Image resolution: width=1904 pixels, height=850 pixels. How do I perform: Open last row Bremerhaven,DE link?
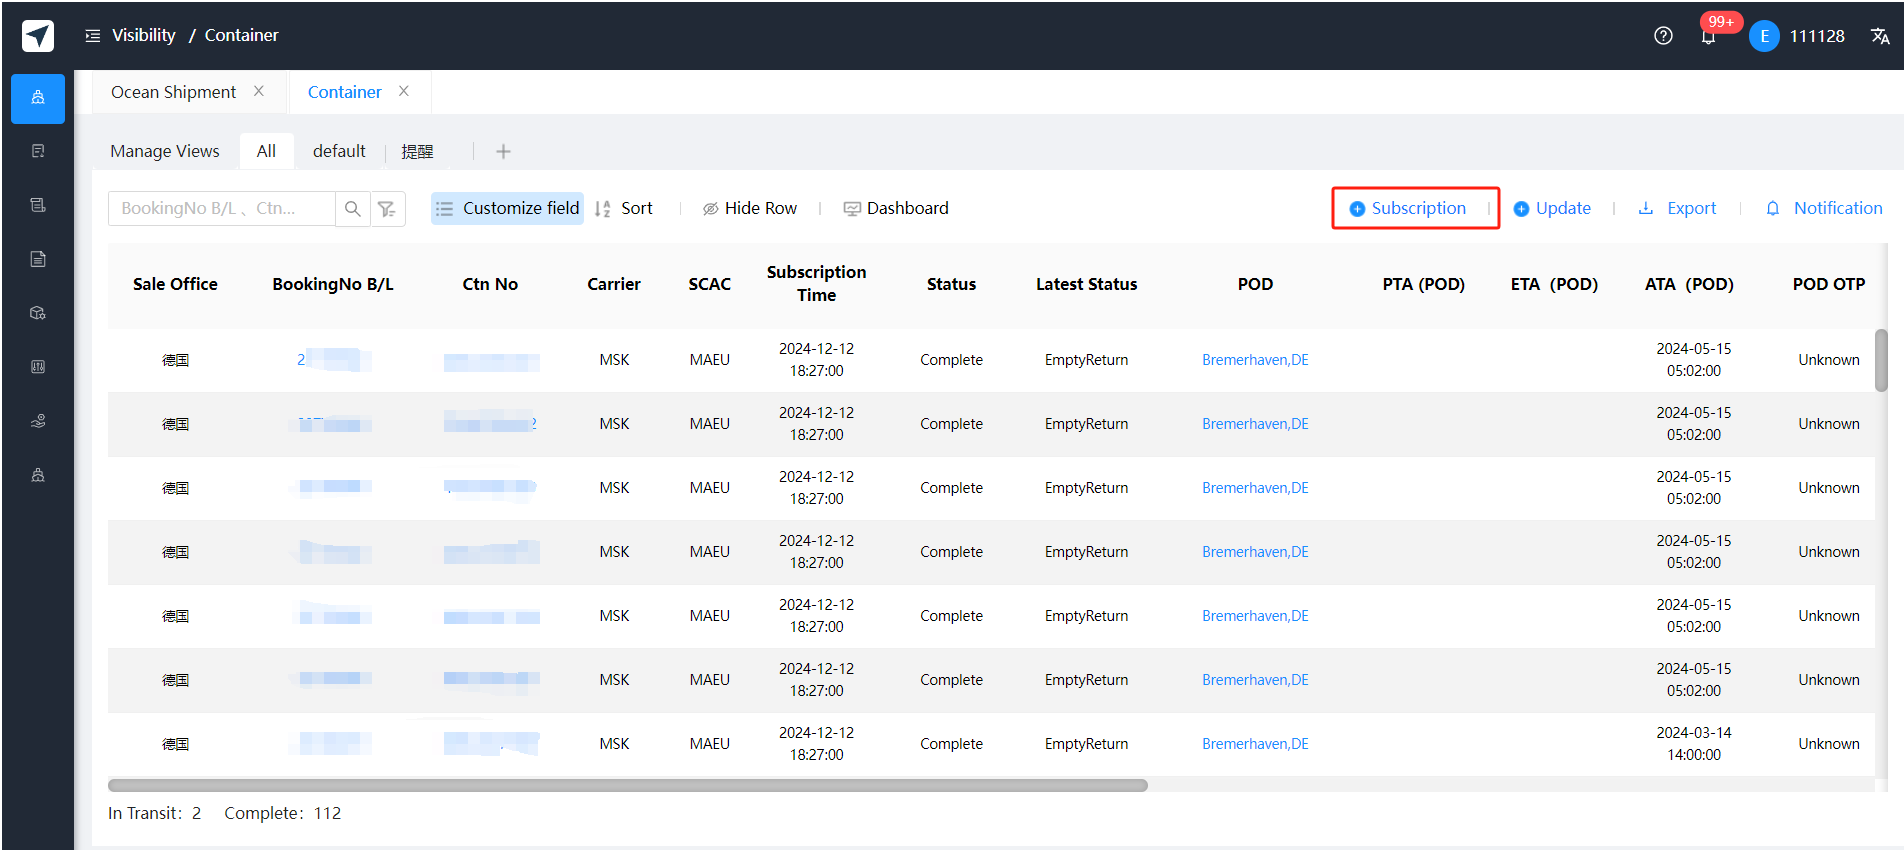(1255, 744)
